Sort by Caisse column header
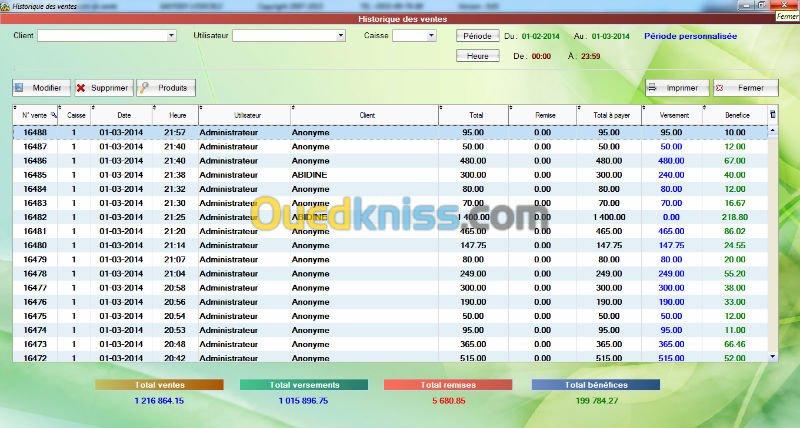The height and width of the screenshot is (428, 800). 75,115
